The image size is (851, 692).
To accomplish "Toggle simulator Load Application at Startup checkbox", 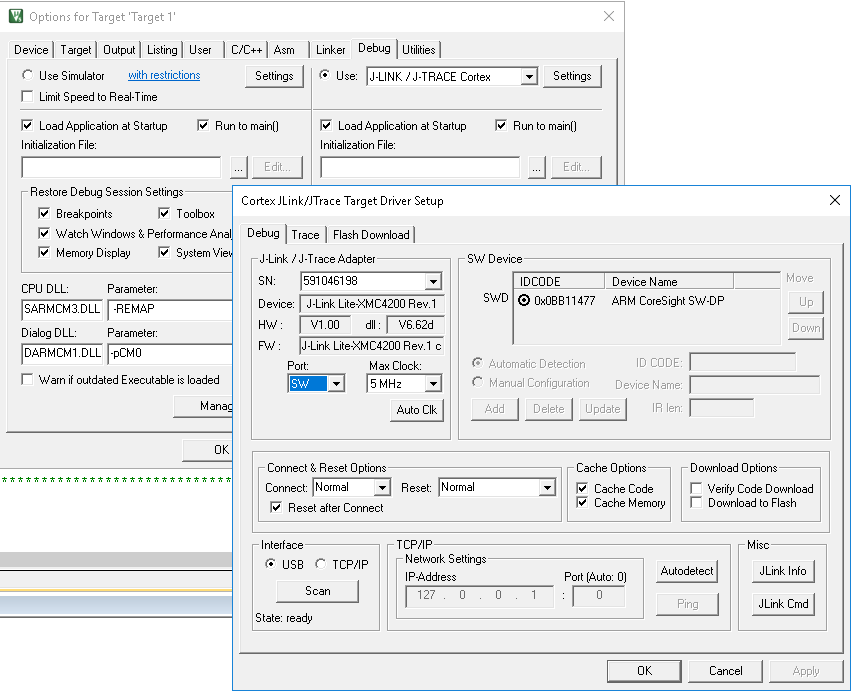I will (27, 125).
